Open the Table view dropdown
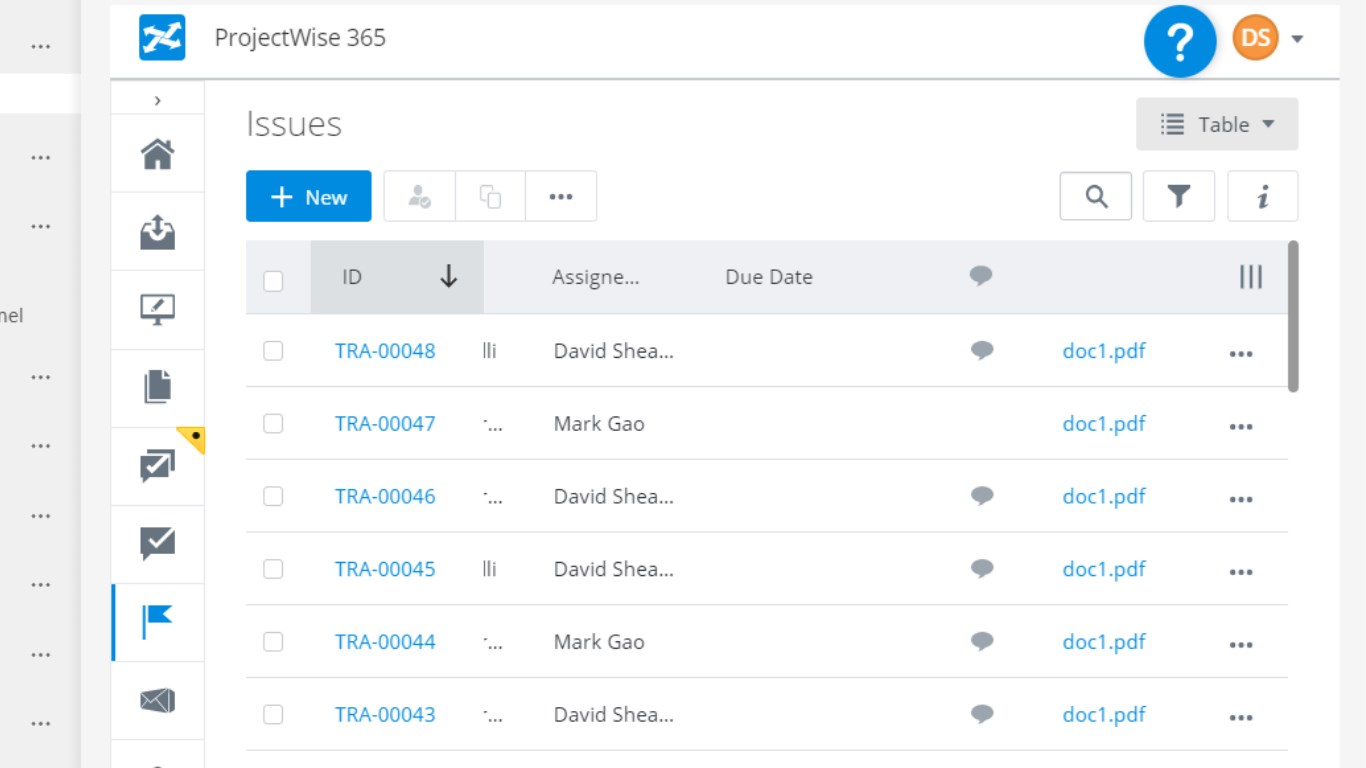 (1217, 124)
